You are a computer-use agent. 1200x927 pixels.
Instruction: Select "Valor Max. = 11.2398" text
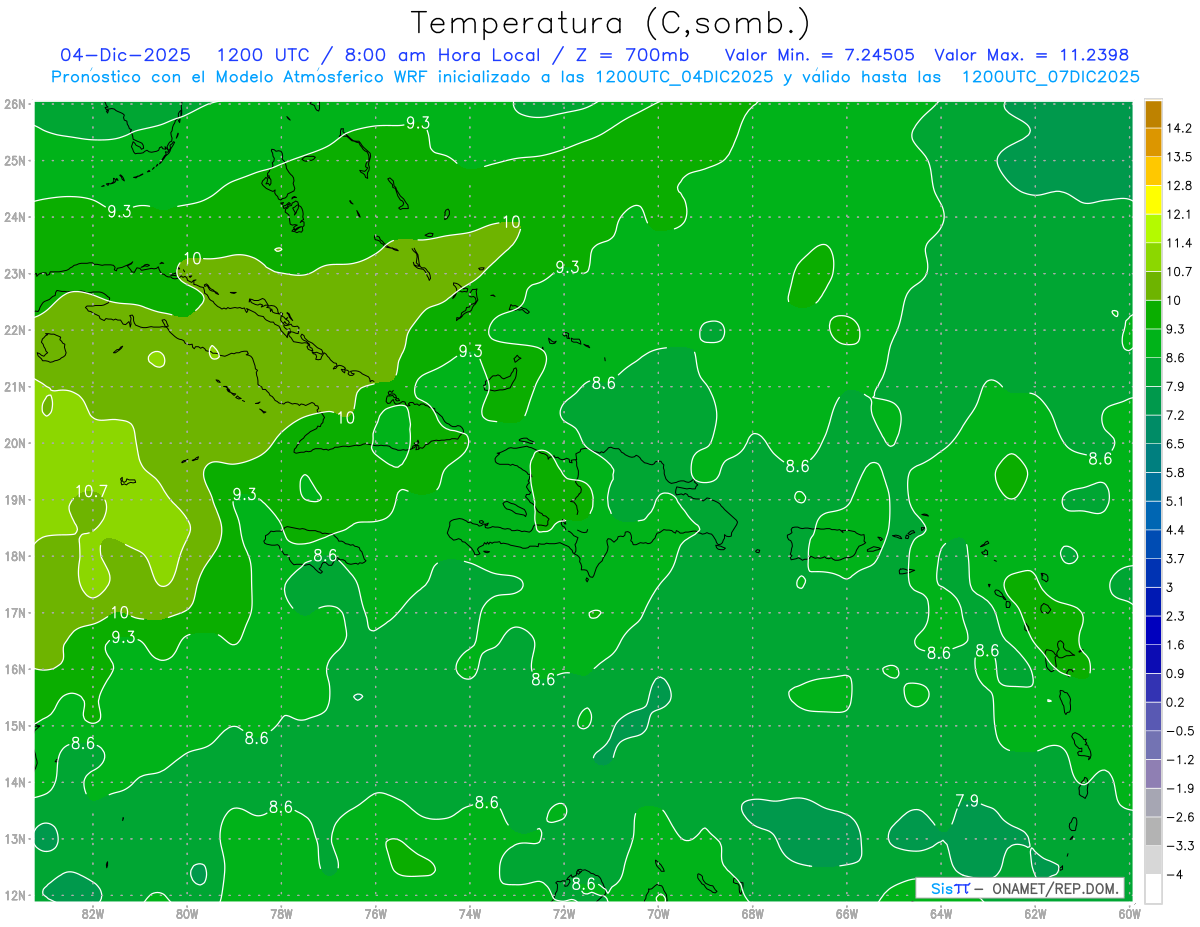pos(1034,55)
